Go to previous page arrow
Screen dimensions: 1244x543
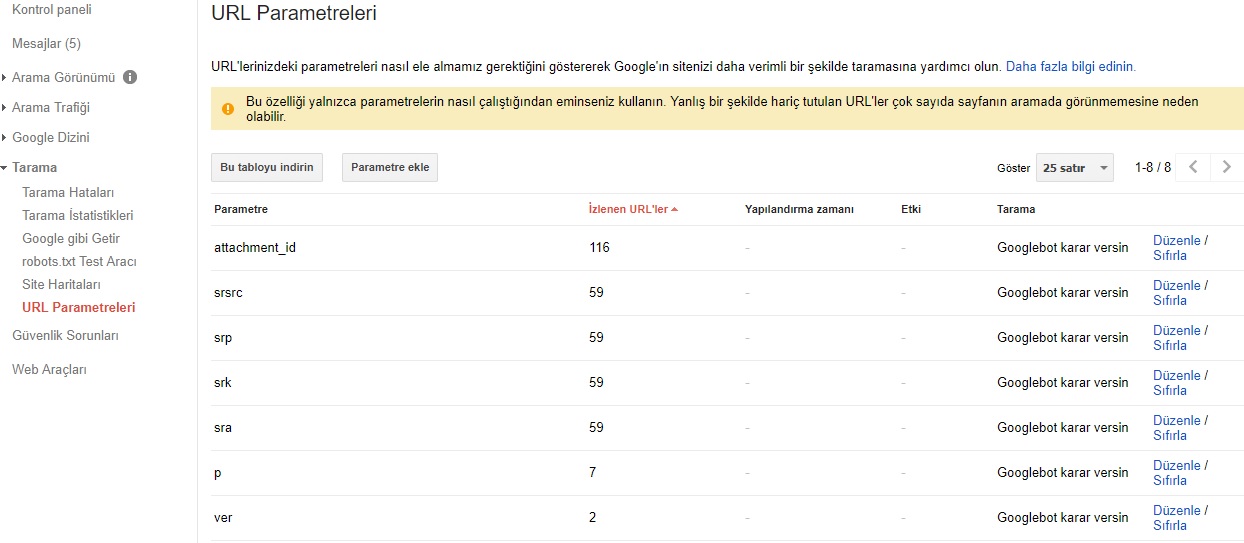tap(1193, 167)
